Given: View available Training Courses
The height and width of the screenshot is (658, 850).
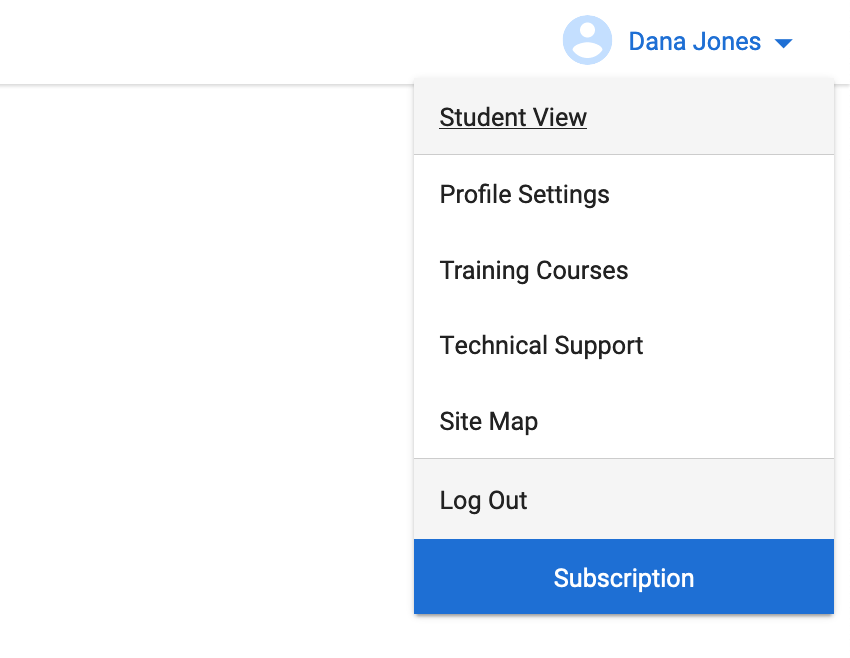Looking at the screenshot, I should (624, 270).
